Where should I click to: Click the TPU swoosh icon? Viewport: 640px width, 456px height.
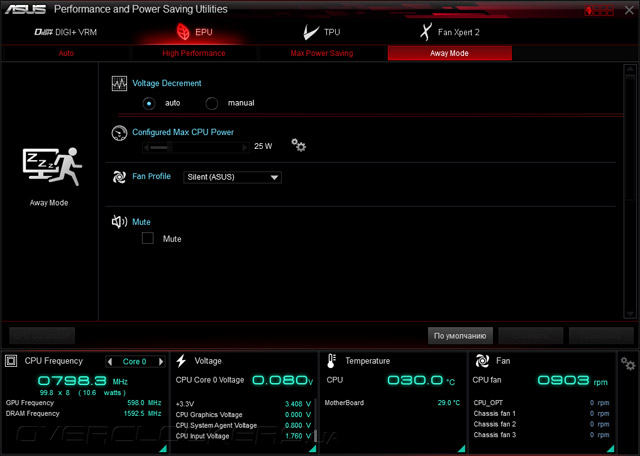point(311,32)
